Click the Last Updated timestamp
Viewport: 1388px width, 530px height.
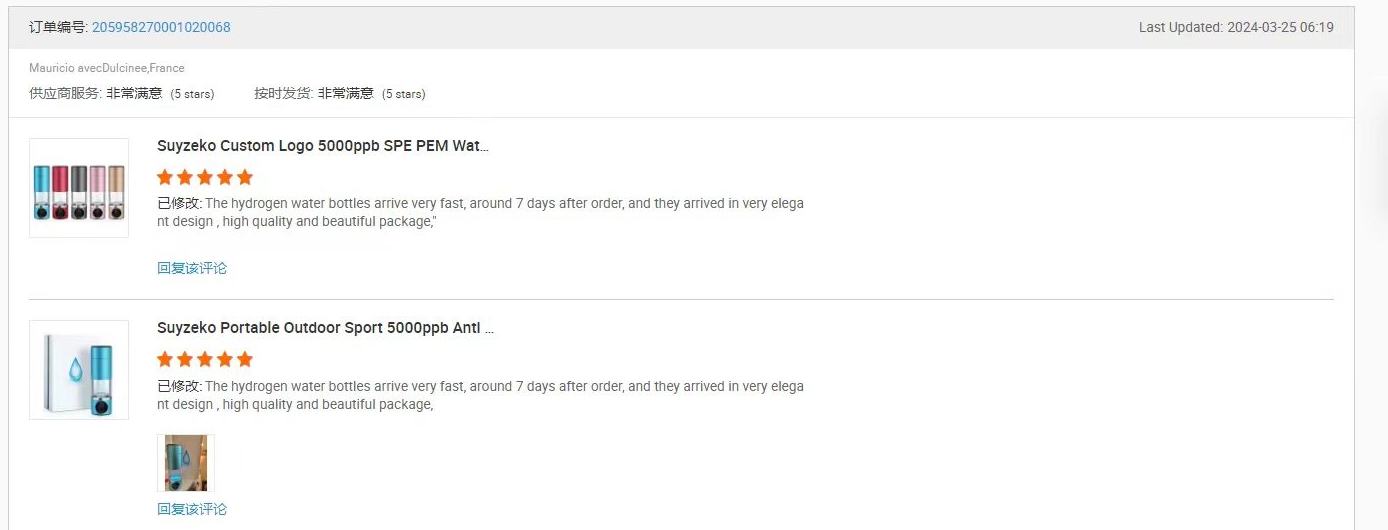(1236, 27)
